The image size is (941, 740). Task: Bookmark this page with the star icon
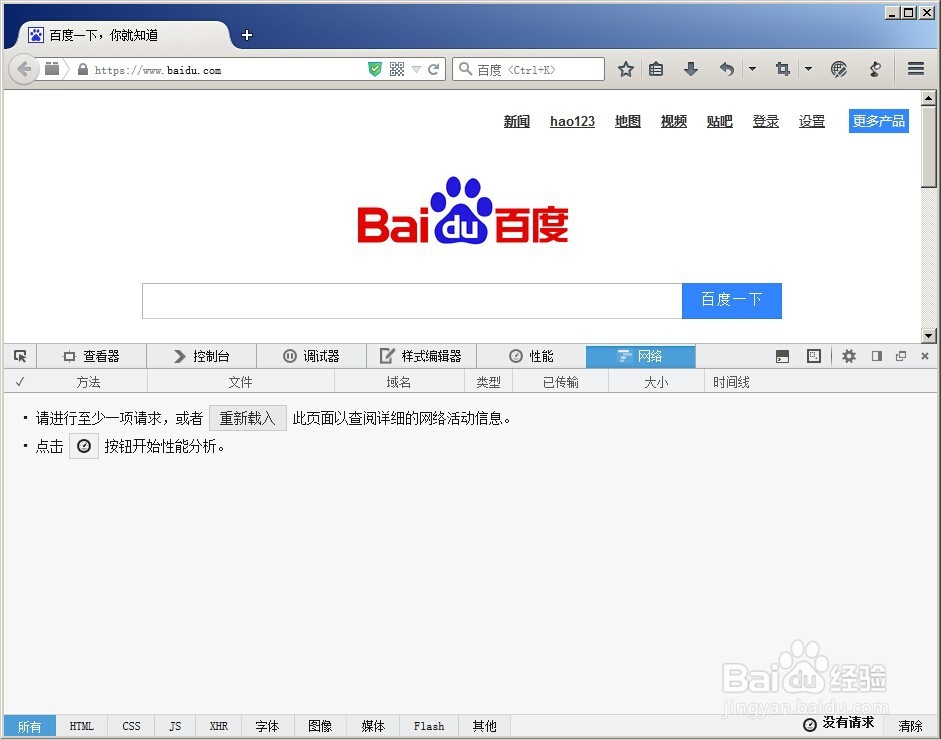coord(626,70)
